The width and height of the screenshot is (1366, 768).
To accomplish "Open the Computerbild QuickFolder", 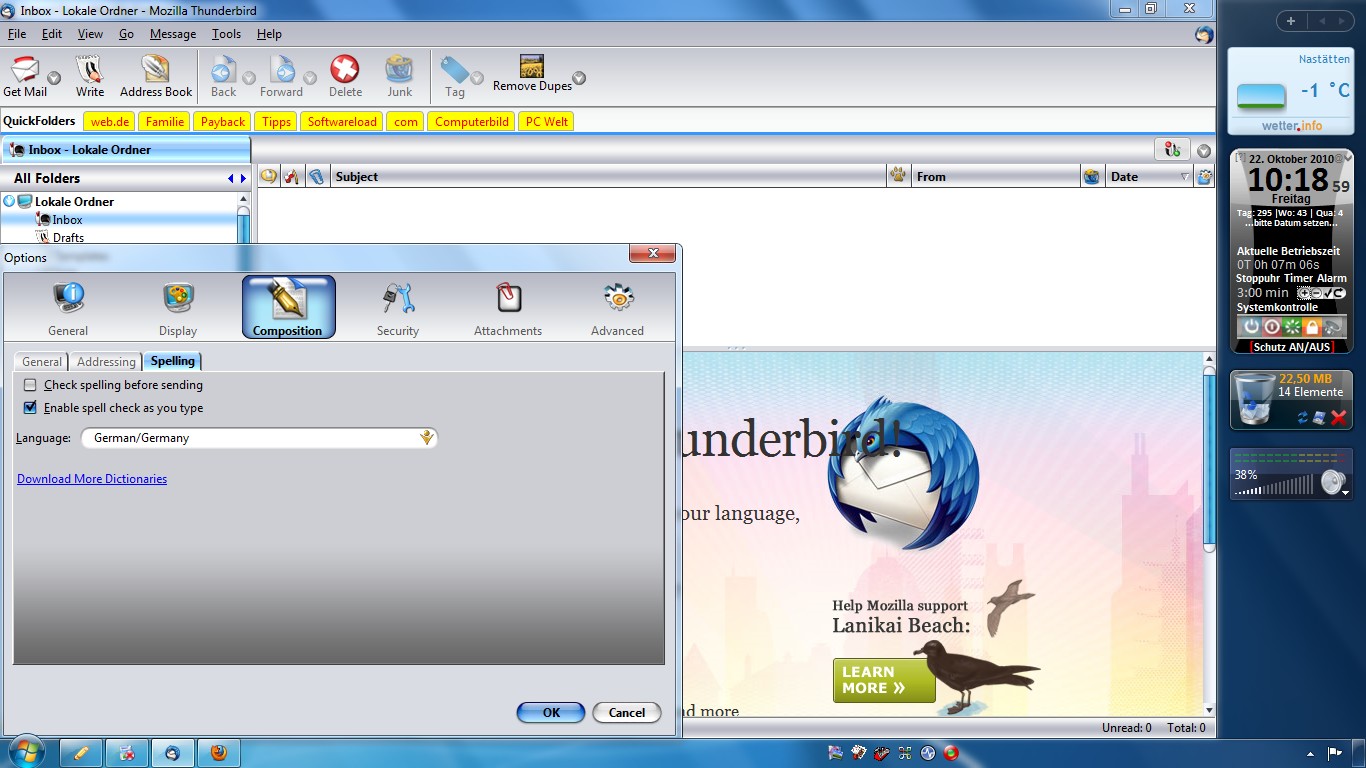I will point(472,122).
